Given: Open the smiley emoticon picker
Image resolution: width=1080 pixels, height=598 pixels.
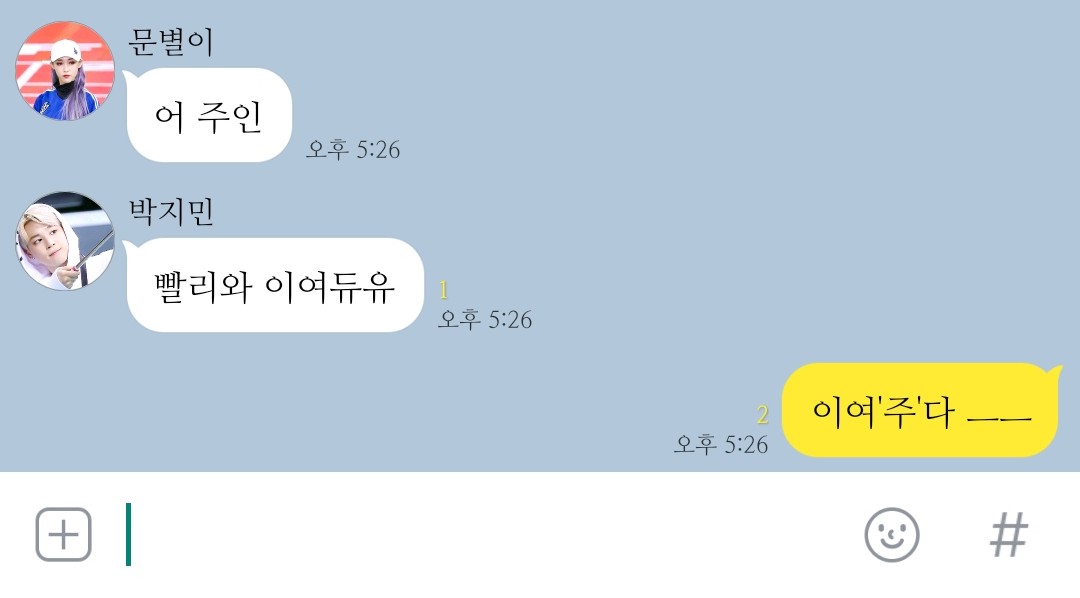Looking at the screenshot, I should (x=891, y=535).
